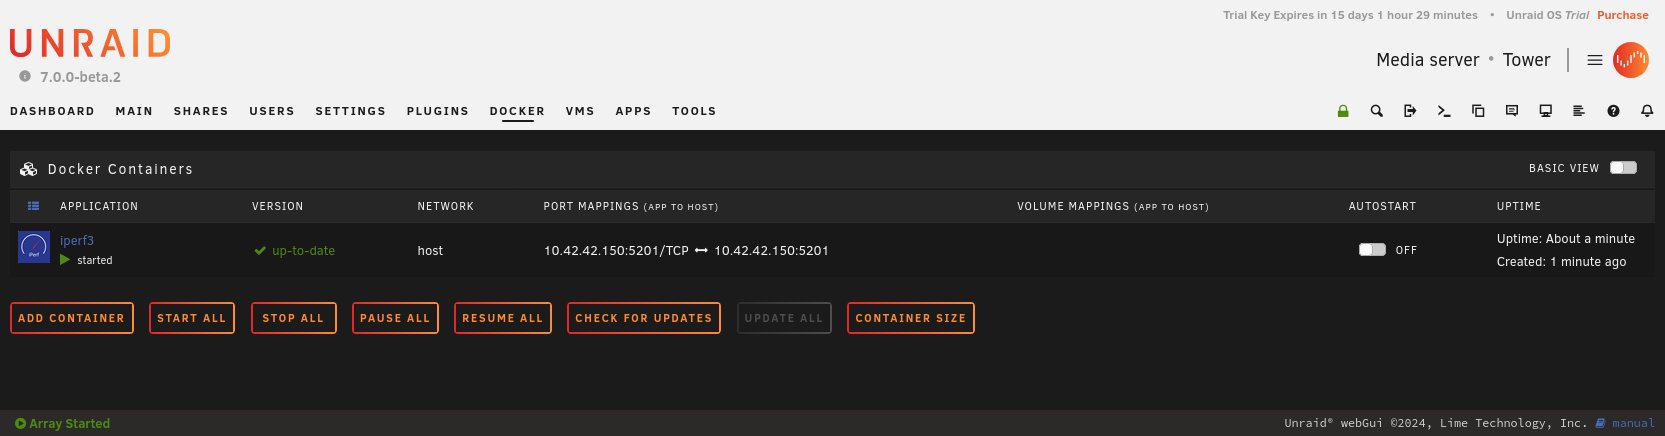1665x436 pixels.
Task: Toggle the Basic View switch
Action: click(1624, 168)
